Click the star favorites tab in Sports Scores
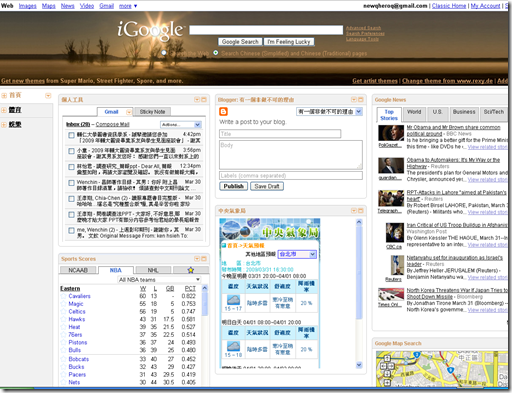512x393 pixels. click(191, 270)
